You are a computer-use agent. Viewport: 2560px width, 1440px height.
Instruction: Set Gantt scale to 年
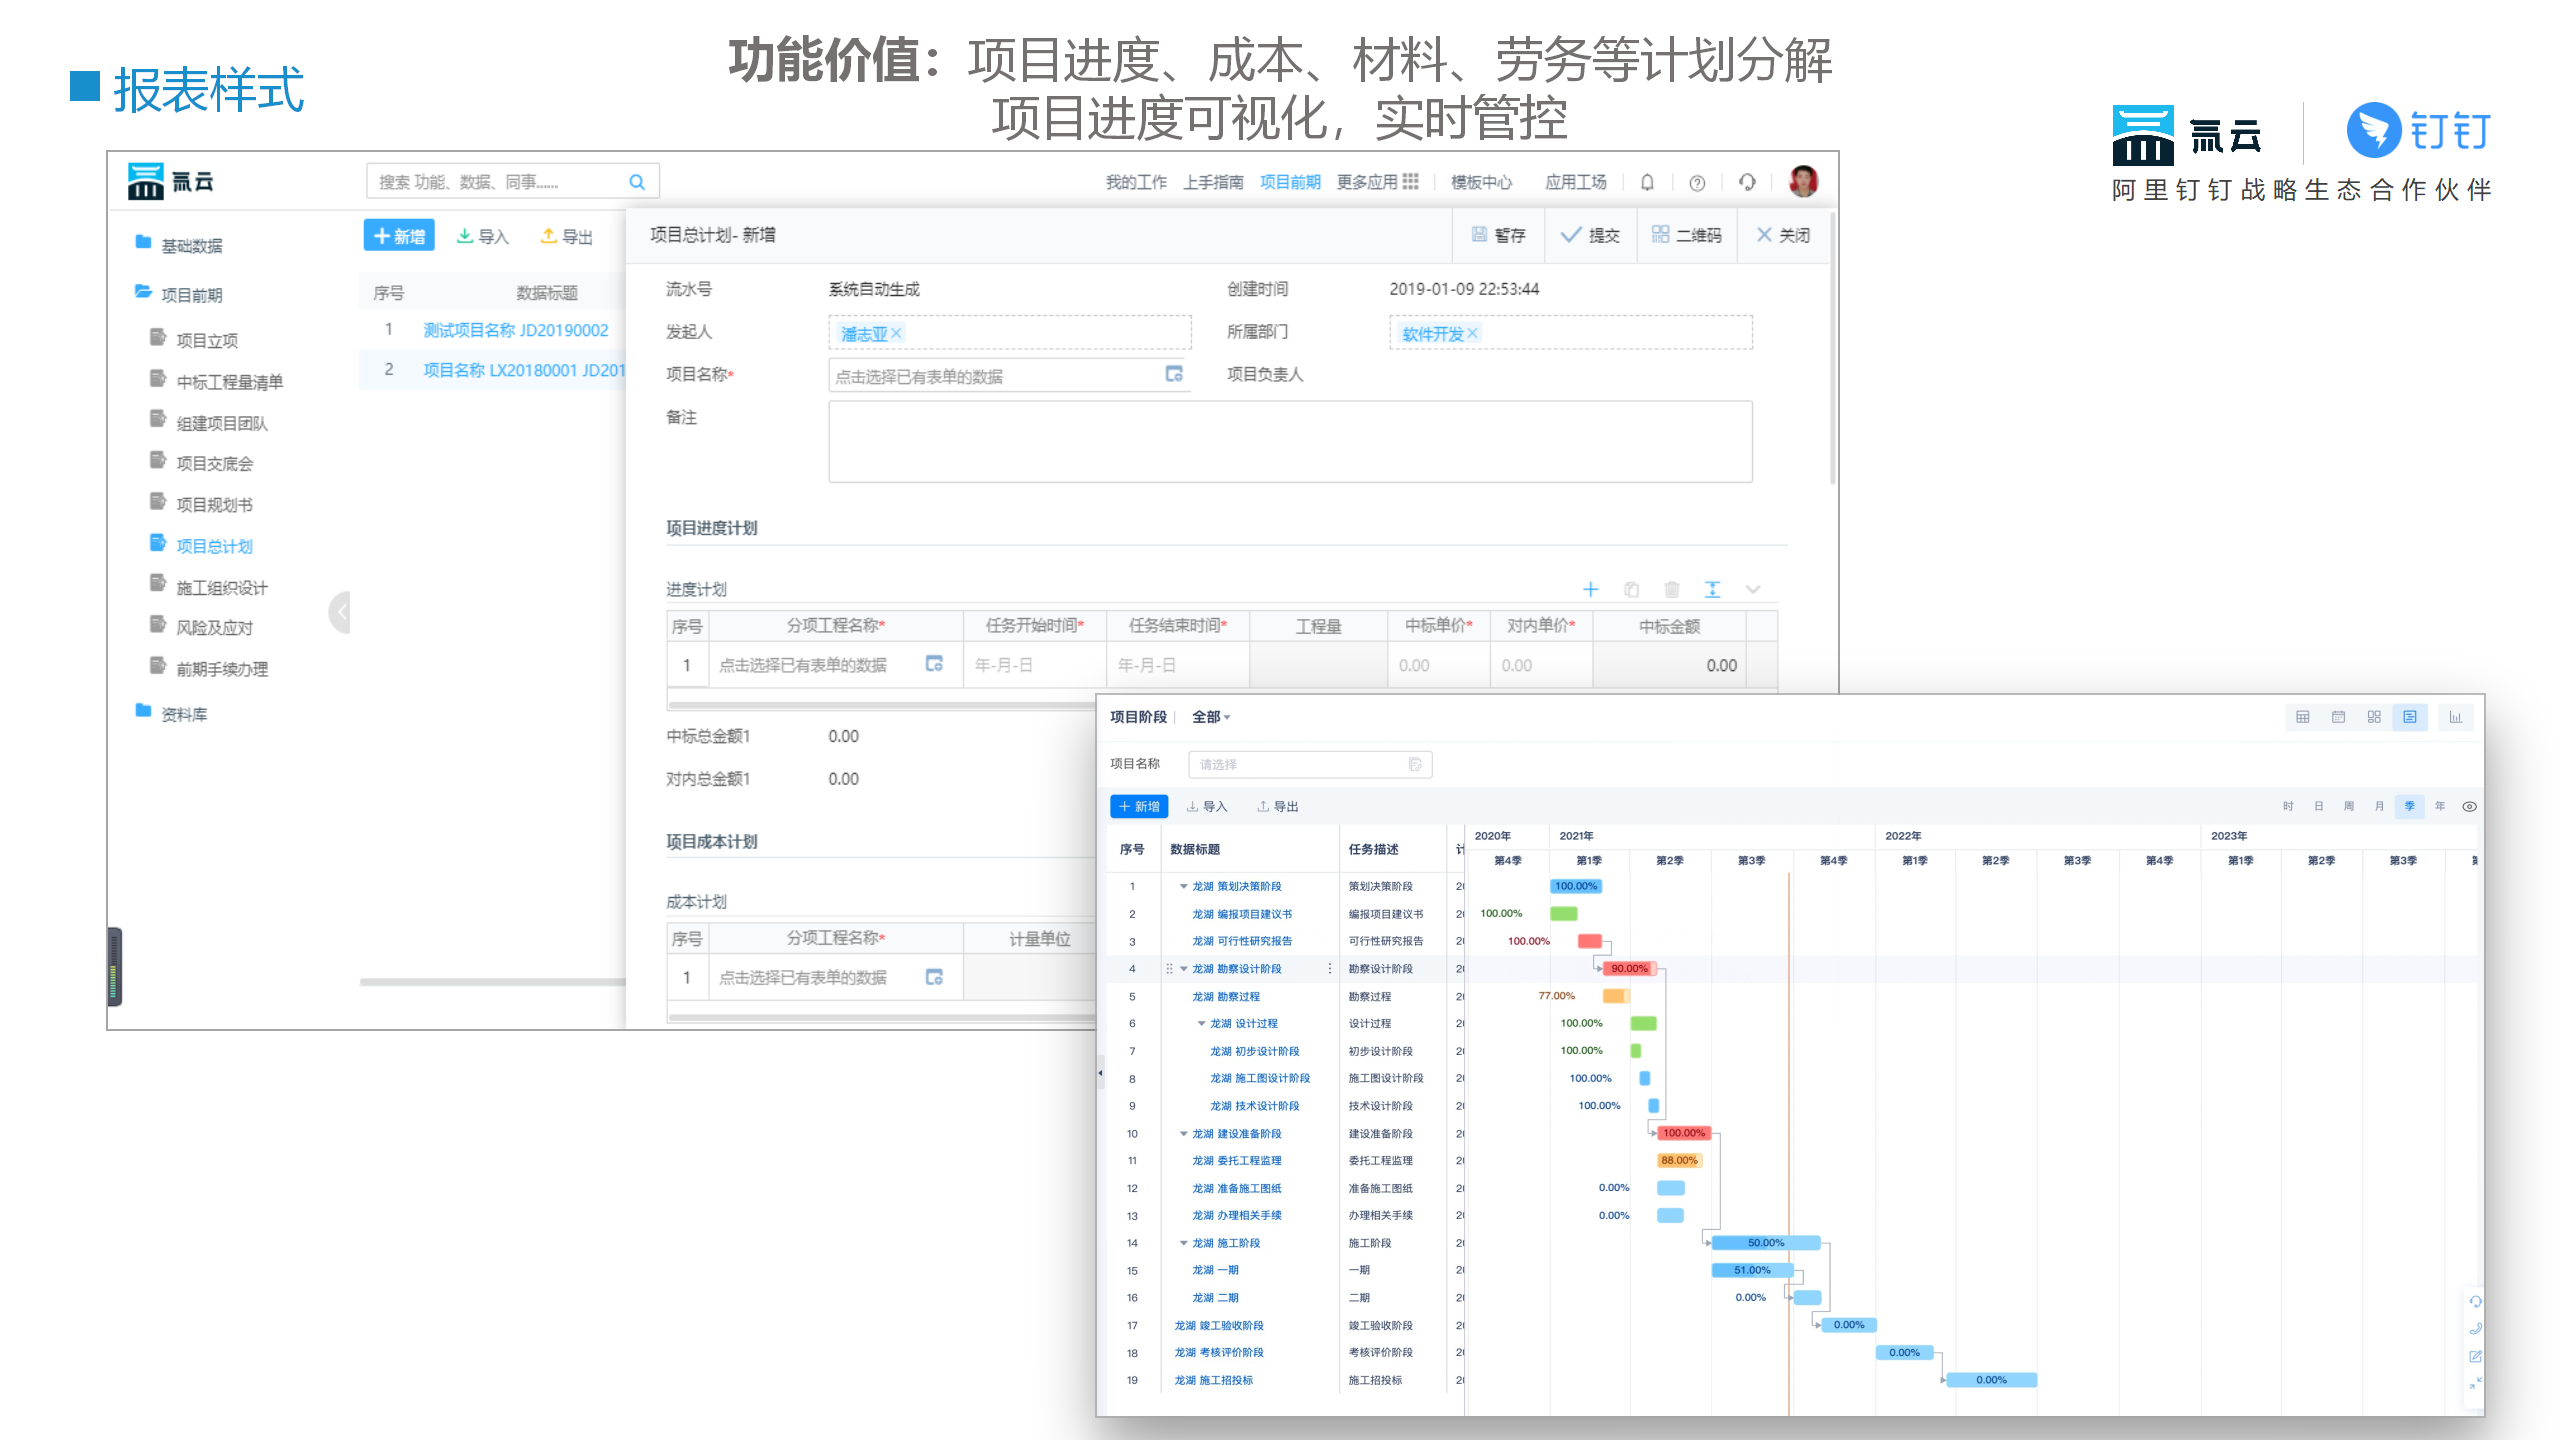2440,806
